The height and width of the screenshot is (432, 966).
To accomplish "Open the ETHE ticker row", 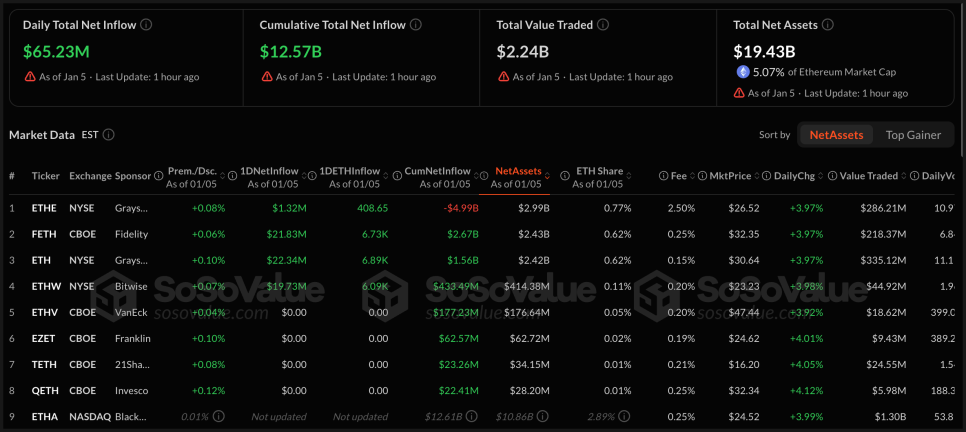I will pyautogui.click(x=45, y=208).
